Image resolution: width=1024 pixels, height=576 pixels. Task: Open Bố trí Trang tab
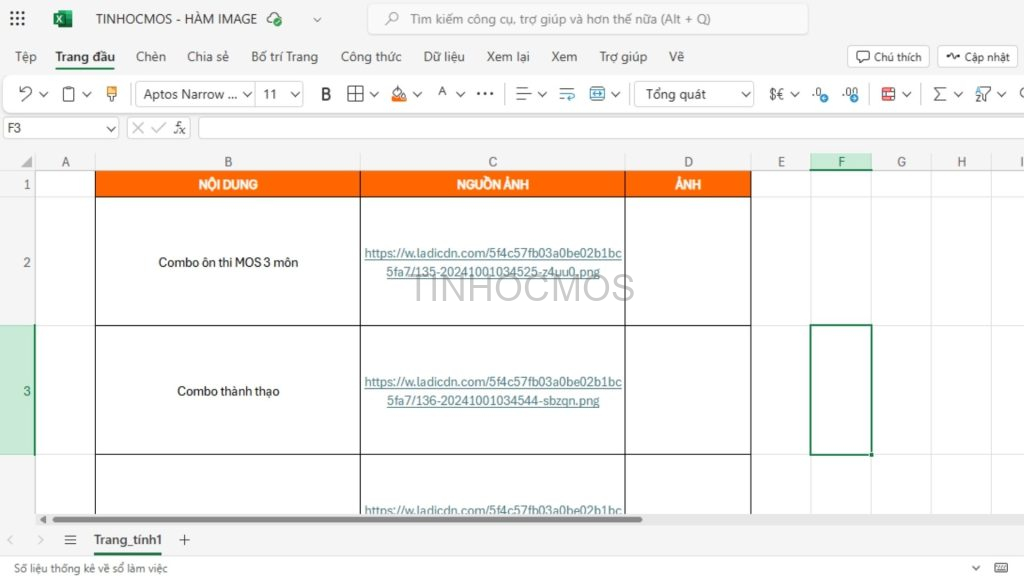click(x=284, y=57)
